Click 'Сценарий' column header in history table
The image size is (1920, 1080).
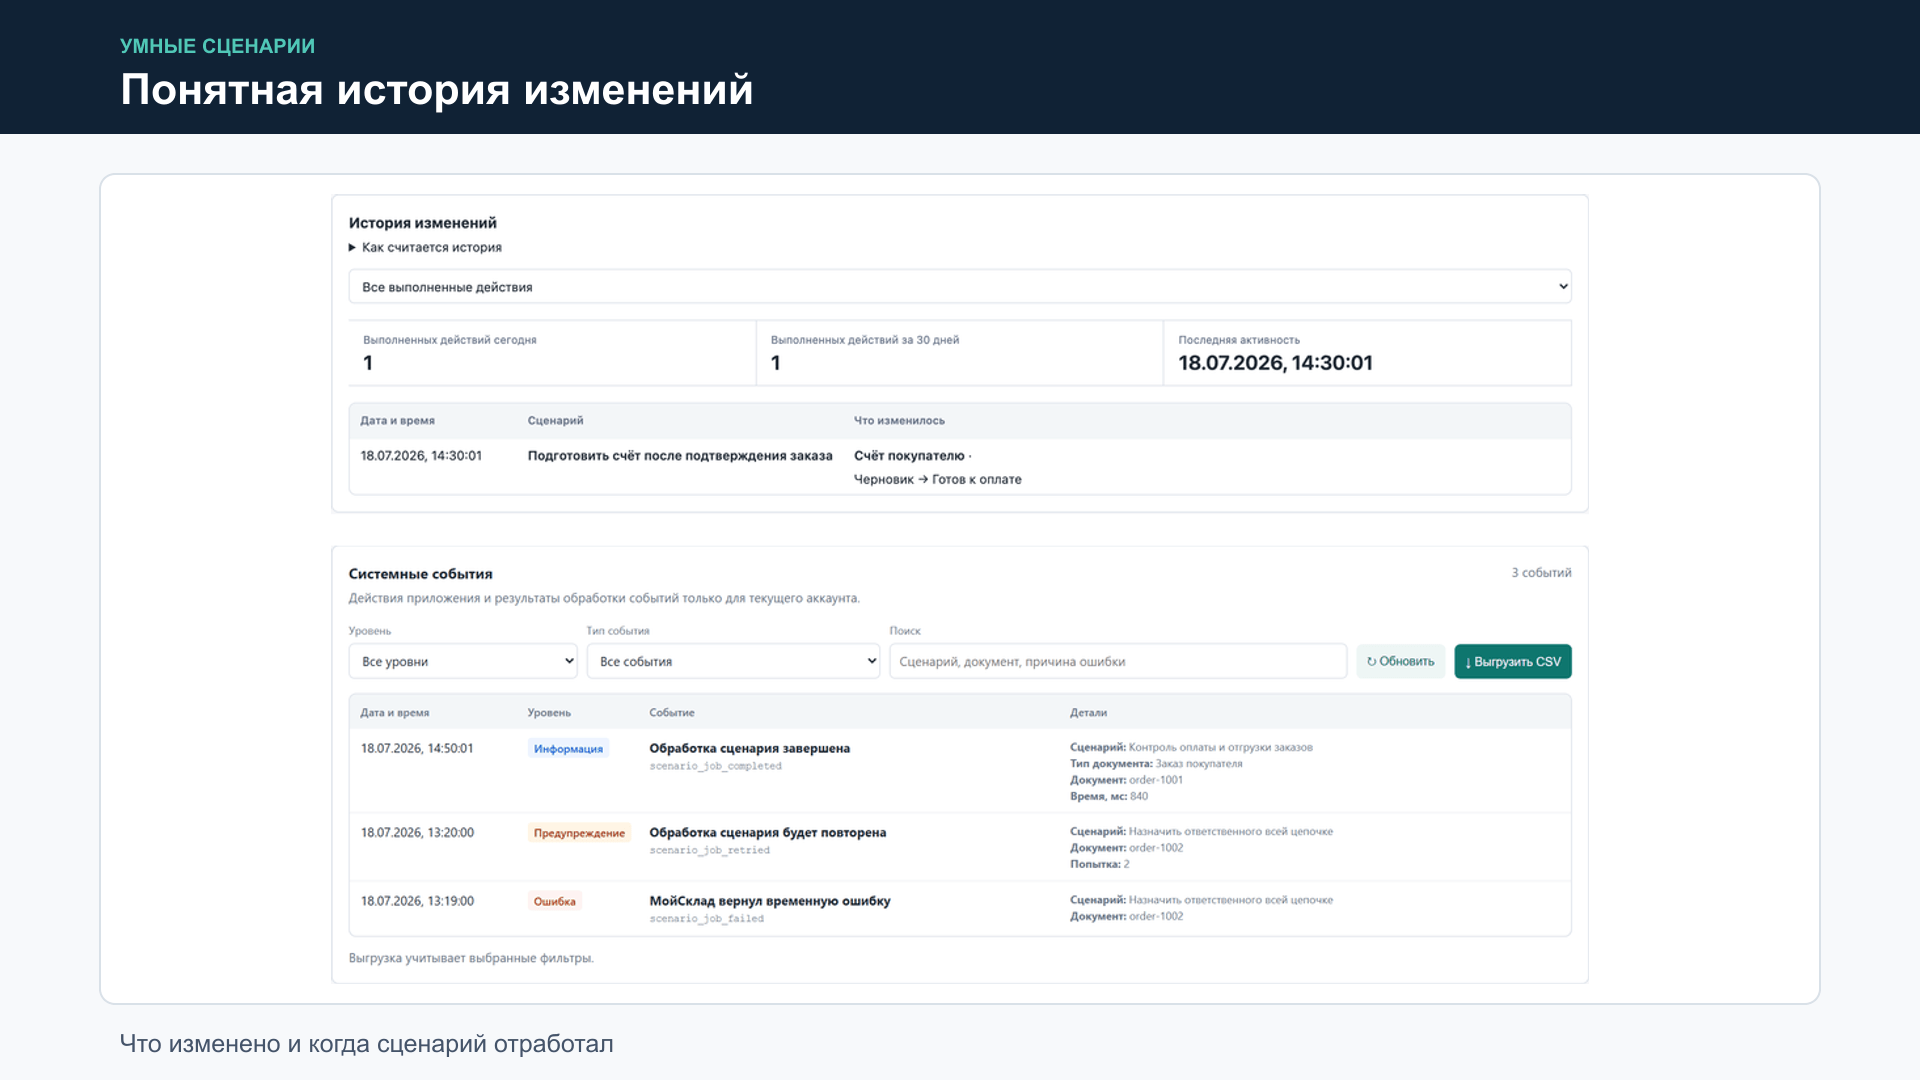point(555,421)
